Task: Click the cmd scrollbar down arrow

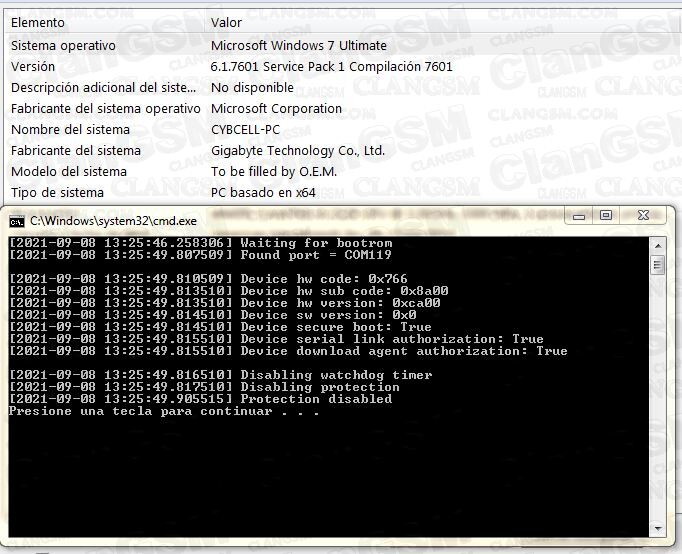Action: (658, 529)
